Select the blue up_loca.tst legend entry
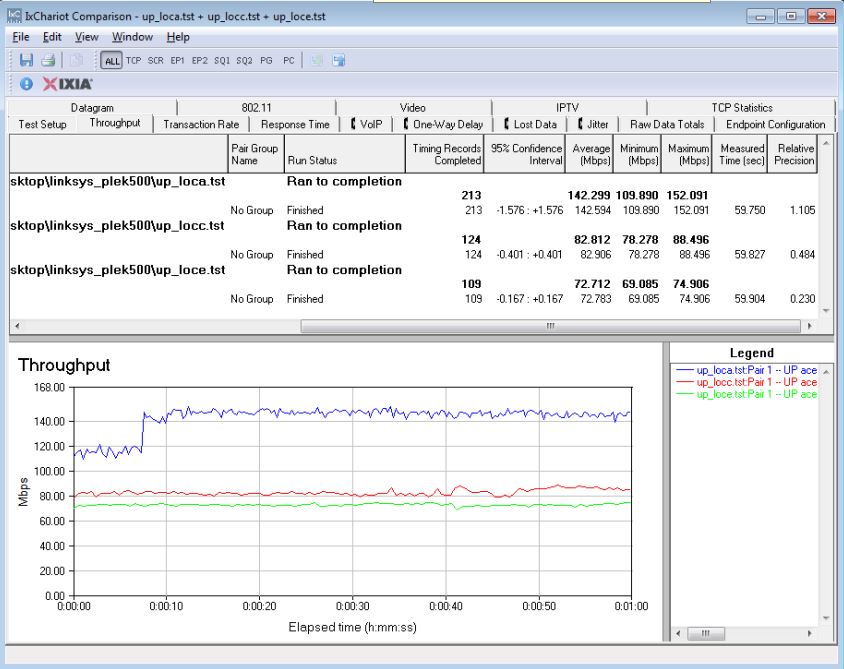The width and height of the screenshot is (844, 669). coord(747,370)
